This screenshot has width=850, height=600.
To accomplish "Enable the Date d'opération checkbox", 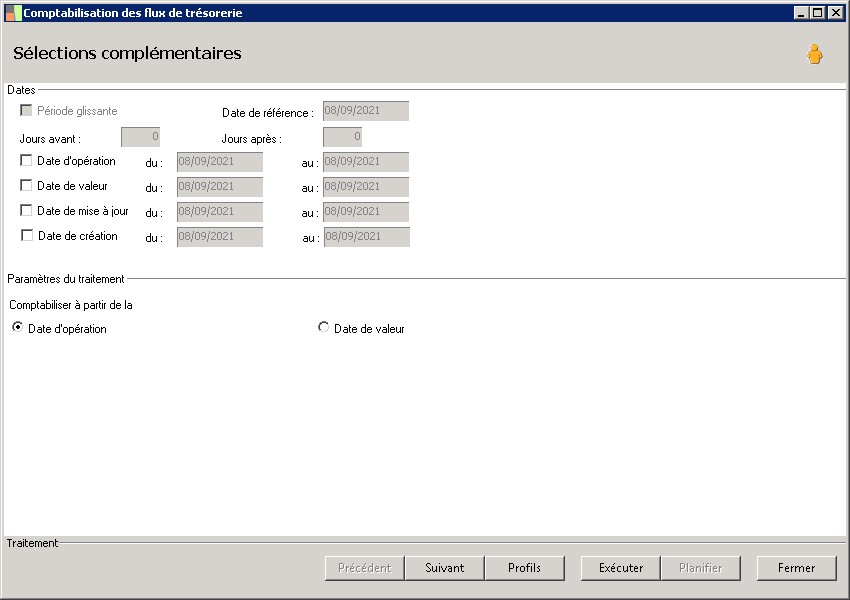I will pos(27,160).
